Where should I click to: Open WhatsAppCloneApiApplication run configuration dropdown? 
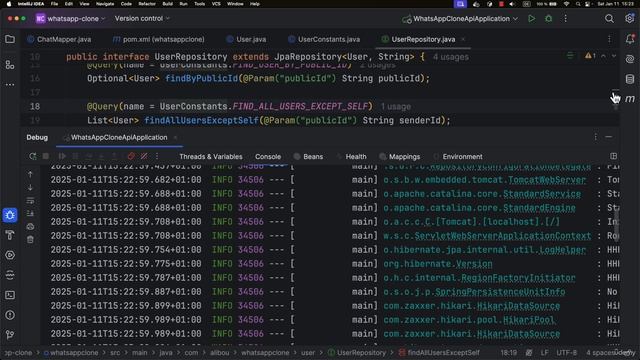[x=460, y=19]
